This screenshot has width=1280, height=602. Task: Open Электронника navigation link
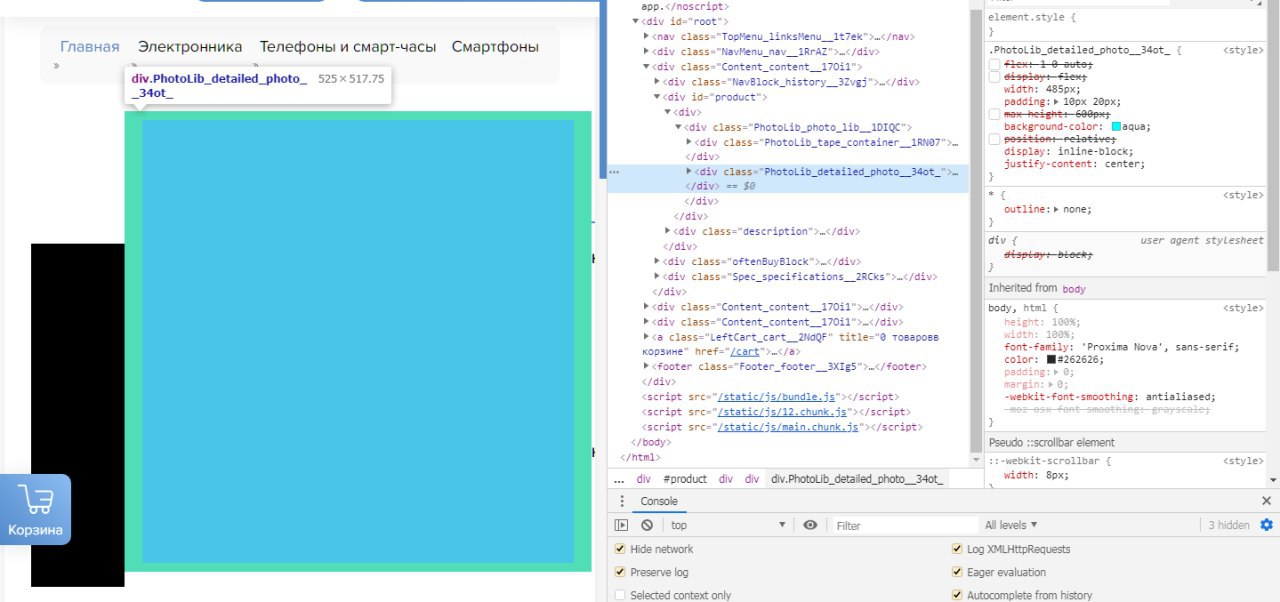click(x=190, y=46)
